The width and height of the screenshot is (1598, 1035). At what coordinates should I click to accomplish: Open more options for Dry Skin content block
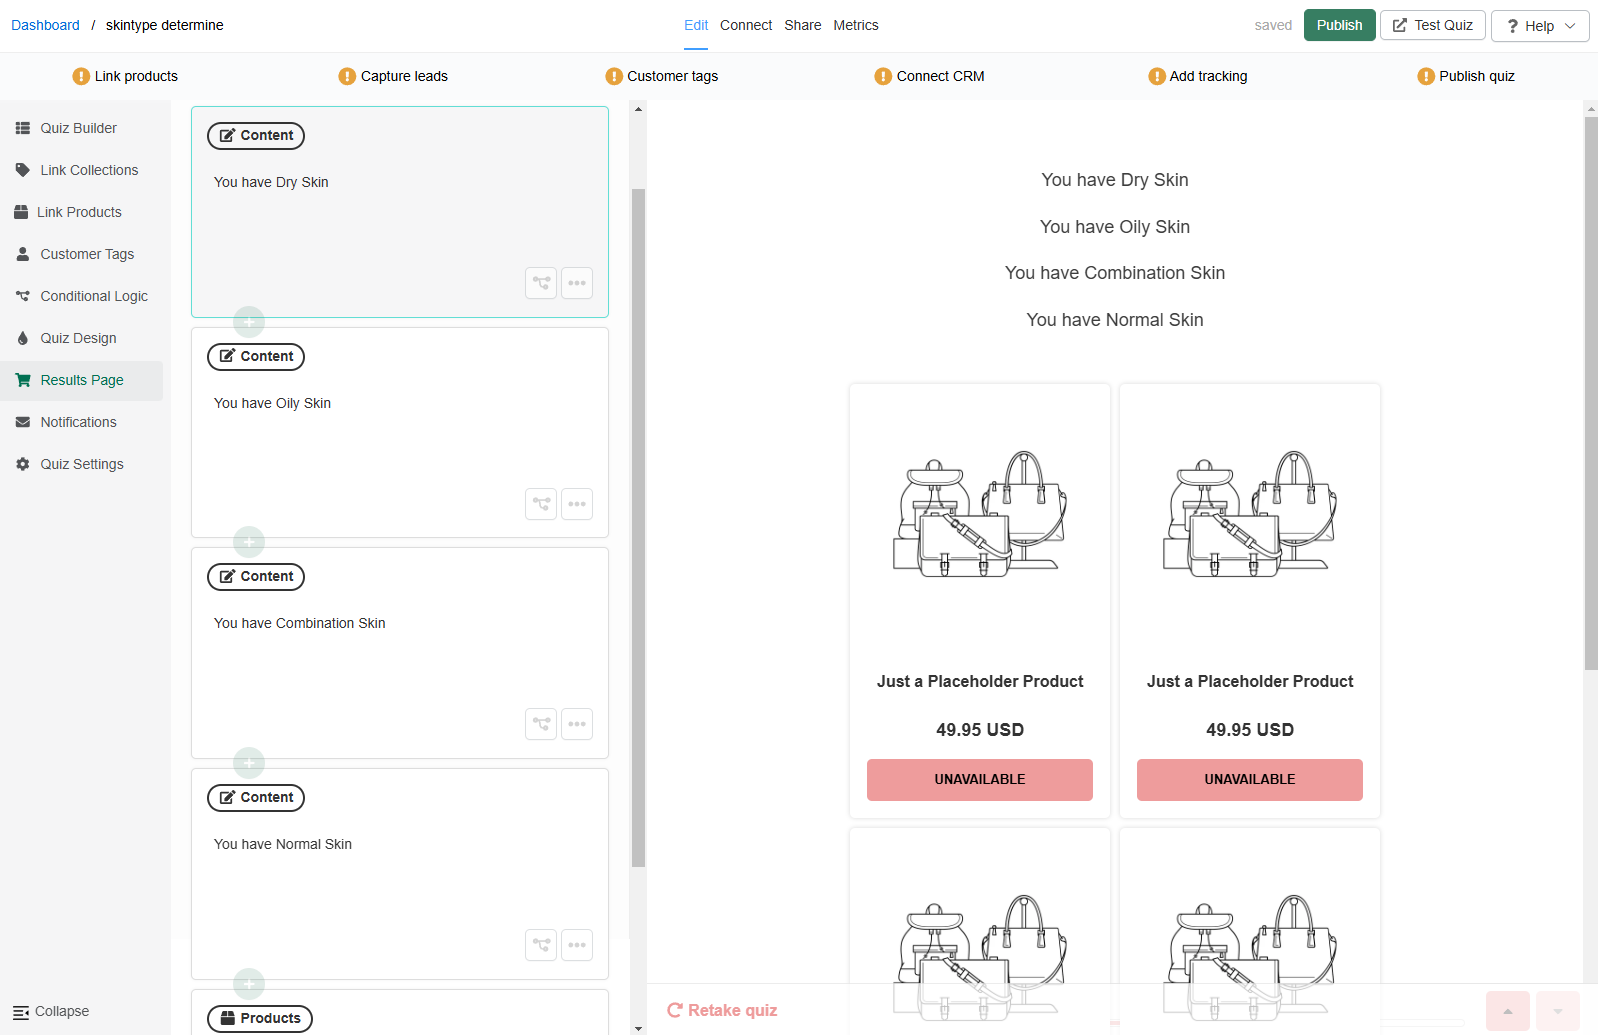(x=577, y=283)
